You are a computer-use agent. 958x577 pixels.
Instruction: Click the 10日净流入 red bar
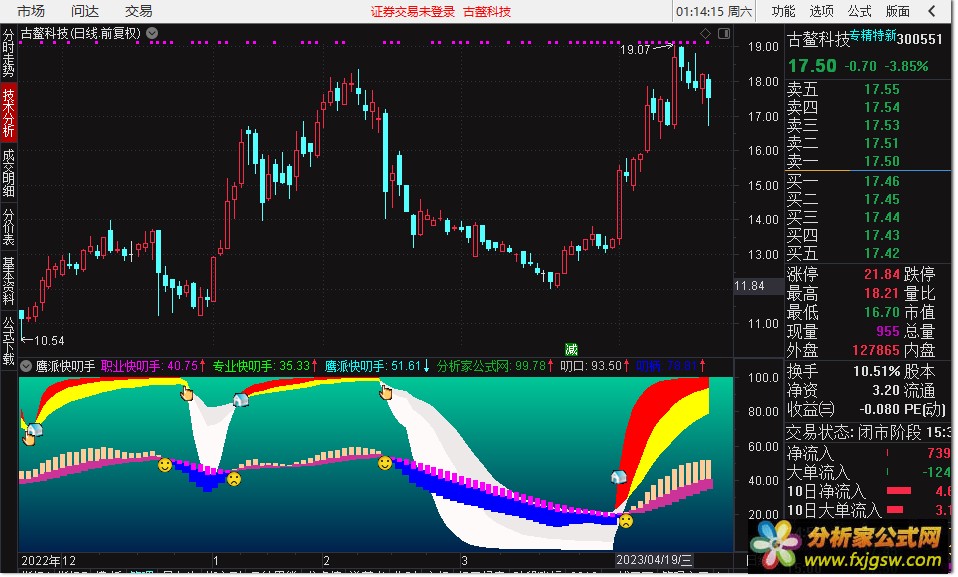point(899,491)
